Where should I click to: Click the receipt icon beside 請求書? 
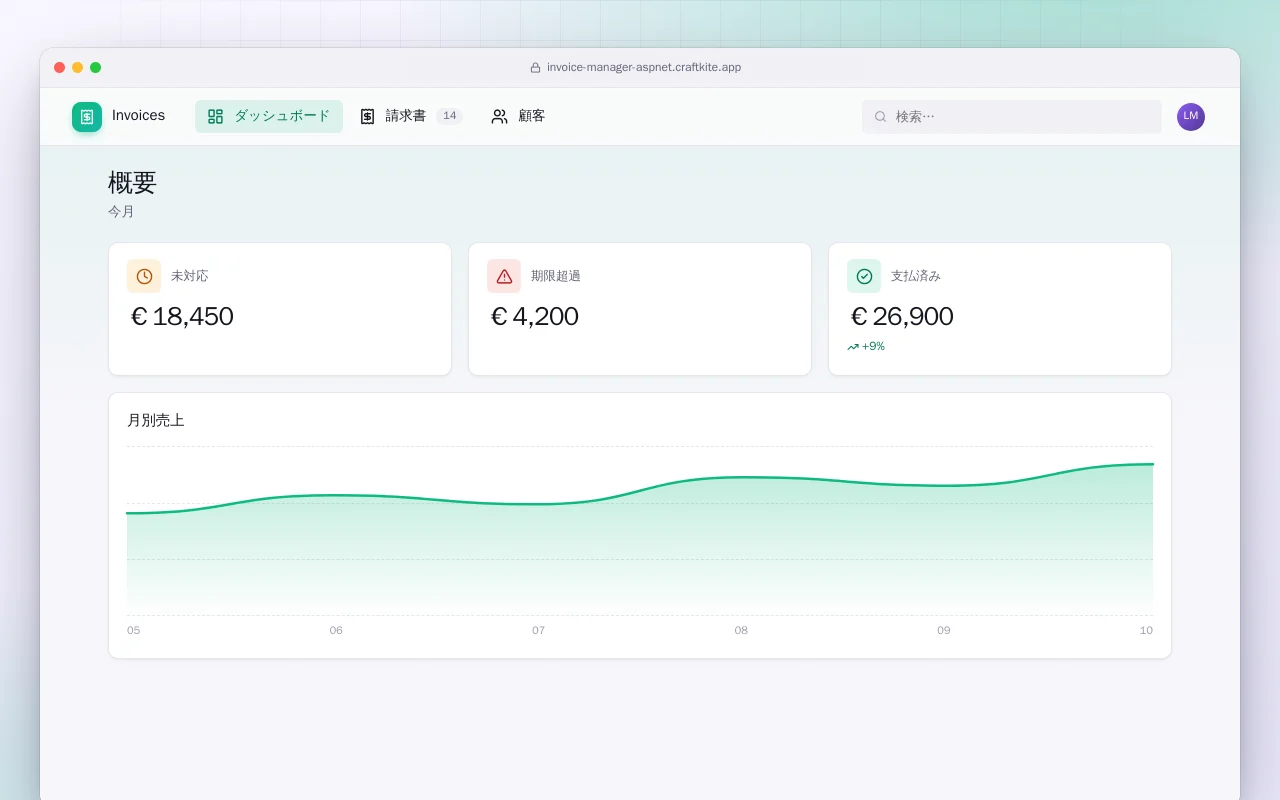pyautogui.click(x=368, y=116)
